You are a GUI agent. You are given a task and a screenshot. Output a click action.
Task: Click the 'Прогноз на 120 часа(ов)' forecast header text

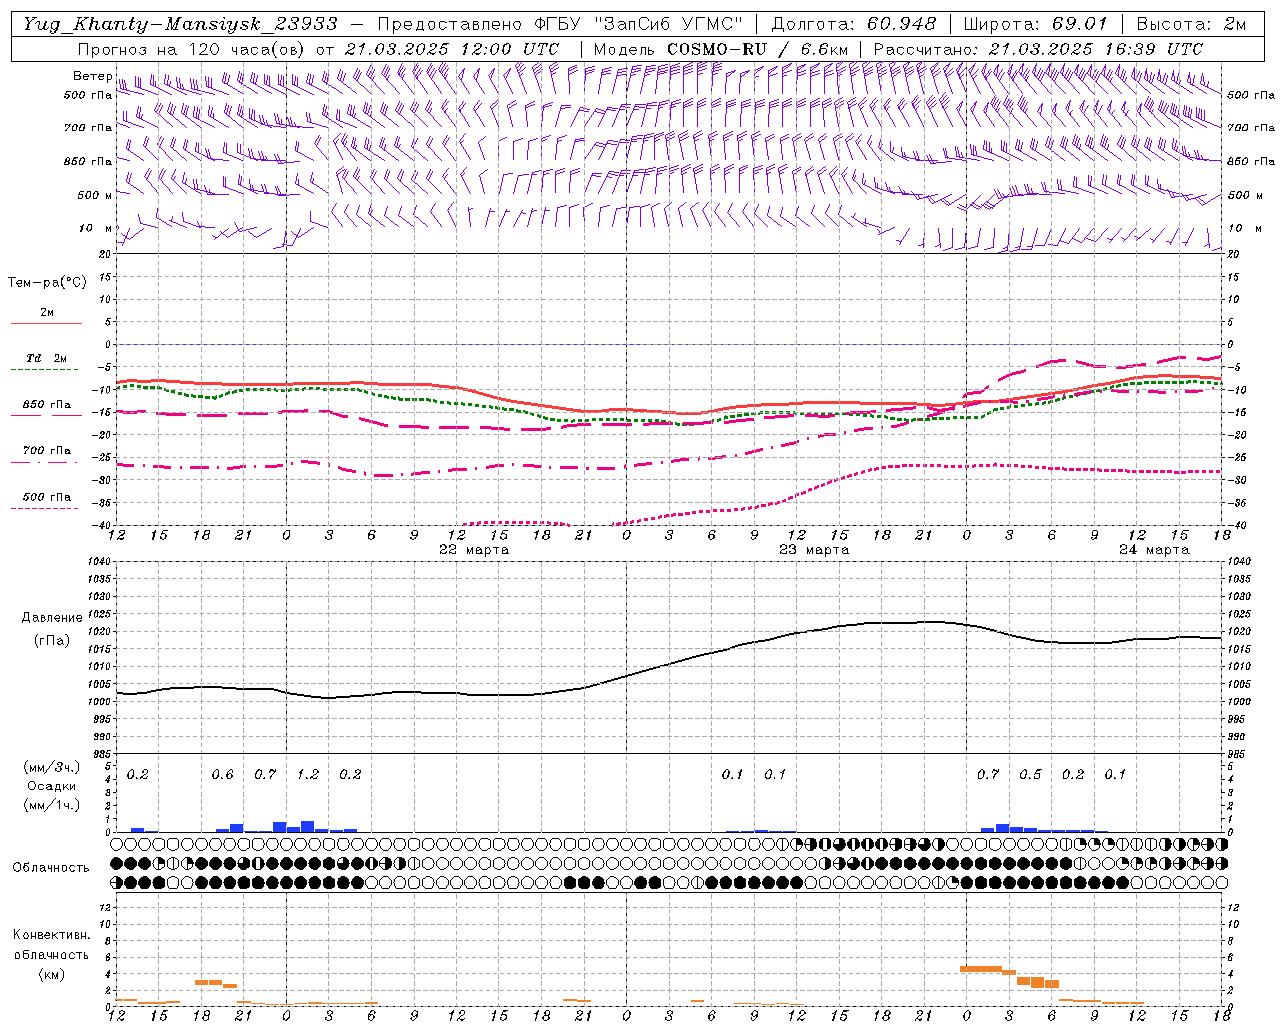192,48
